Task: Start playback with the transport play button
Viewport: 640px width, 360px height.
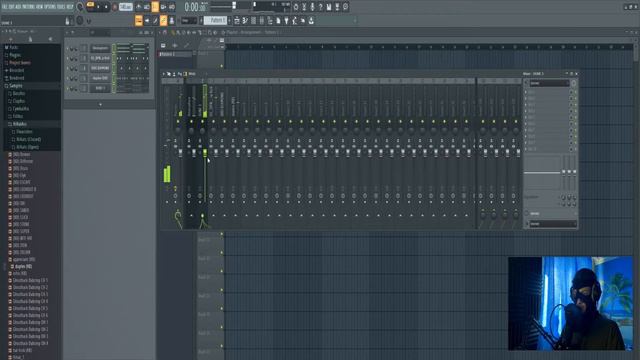Action: coord(98,7)
